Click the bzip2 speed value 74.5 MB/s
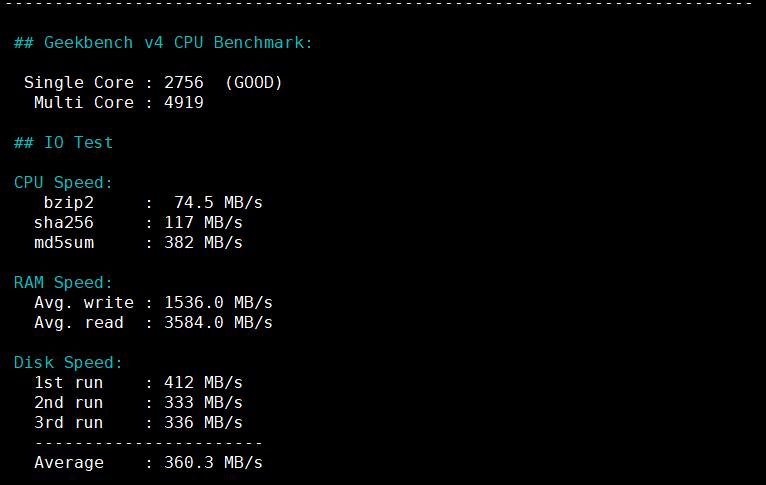Viewport: 766px width, 485px height. pyautogui.click(x=218, y=203)
